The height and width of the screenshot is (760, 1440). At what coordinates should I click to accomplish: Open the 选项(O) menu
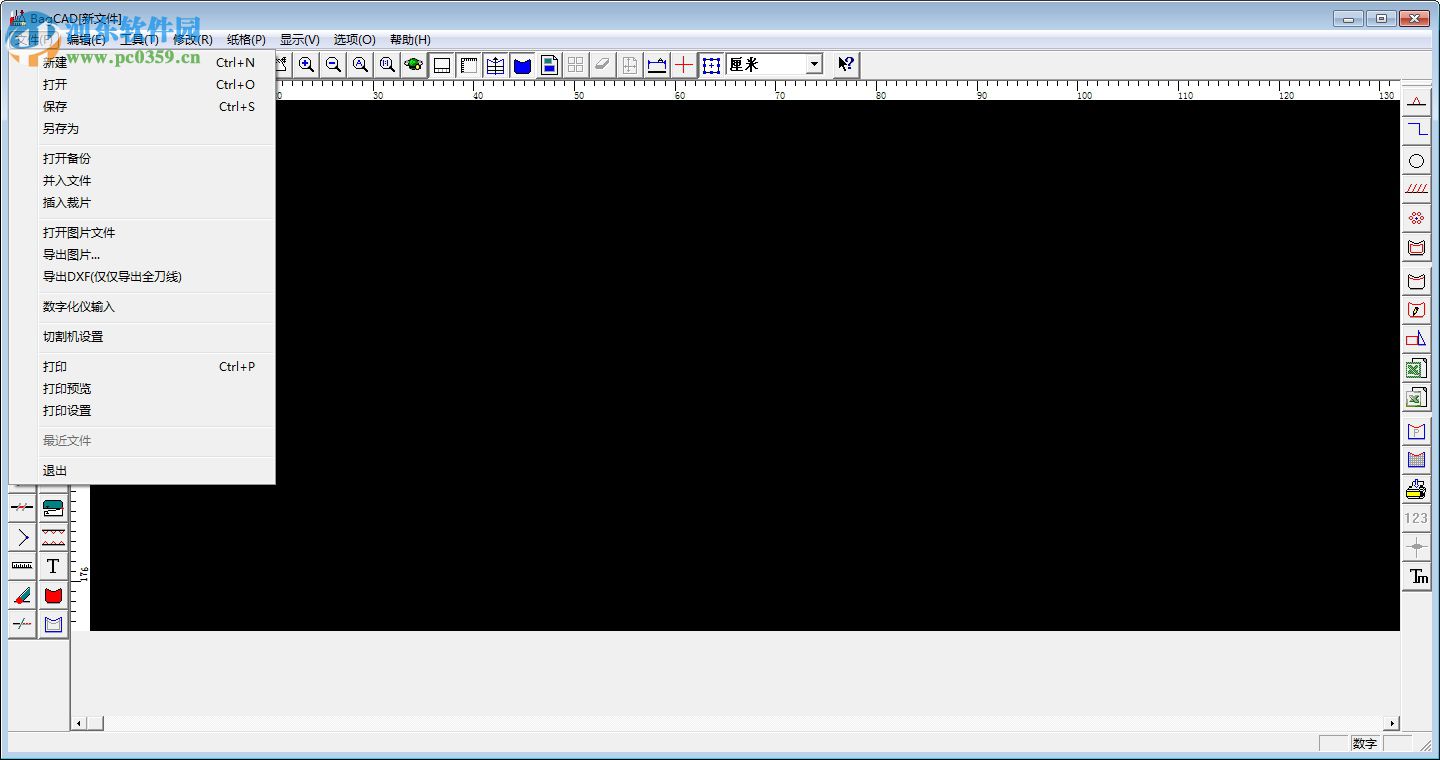pyautogui.click(x=354, y=39)
